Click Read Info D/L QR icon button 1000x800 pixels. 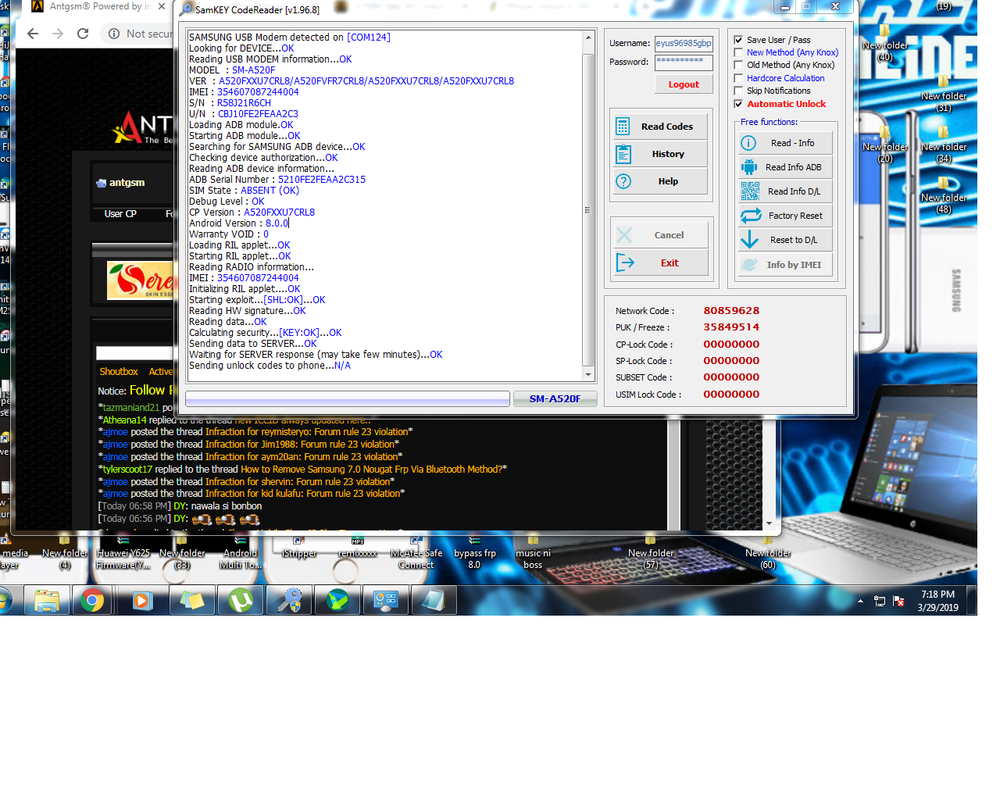[x=784, y=191]
